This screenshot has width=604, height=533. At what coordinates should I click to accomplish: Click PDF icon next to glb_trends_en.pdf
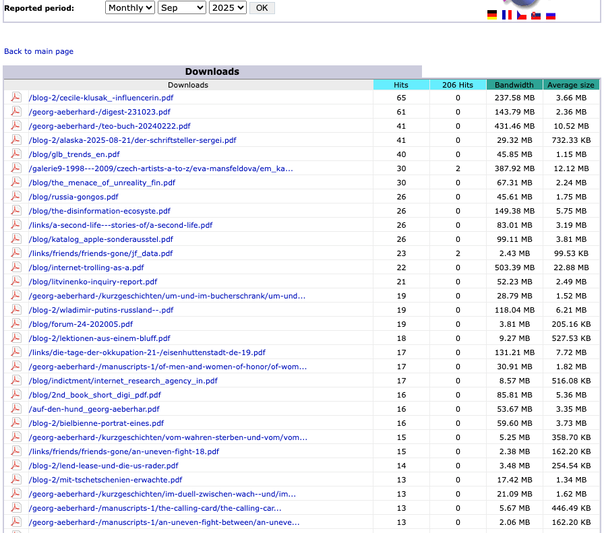[16, 155]
